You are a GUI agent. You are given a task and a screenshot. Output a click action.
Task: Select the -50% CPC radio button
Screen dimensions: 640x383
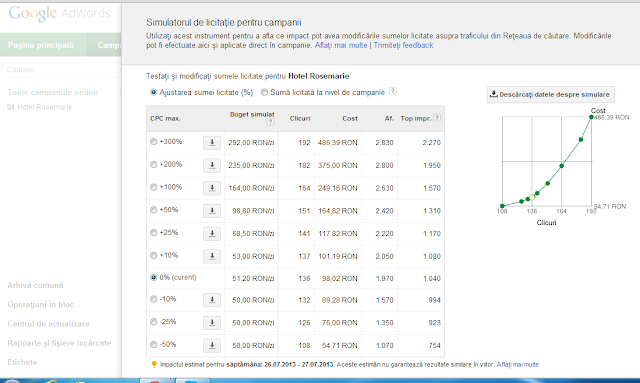pyautogui.click(x=153, y=345)
